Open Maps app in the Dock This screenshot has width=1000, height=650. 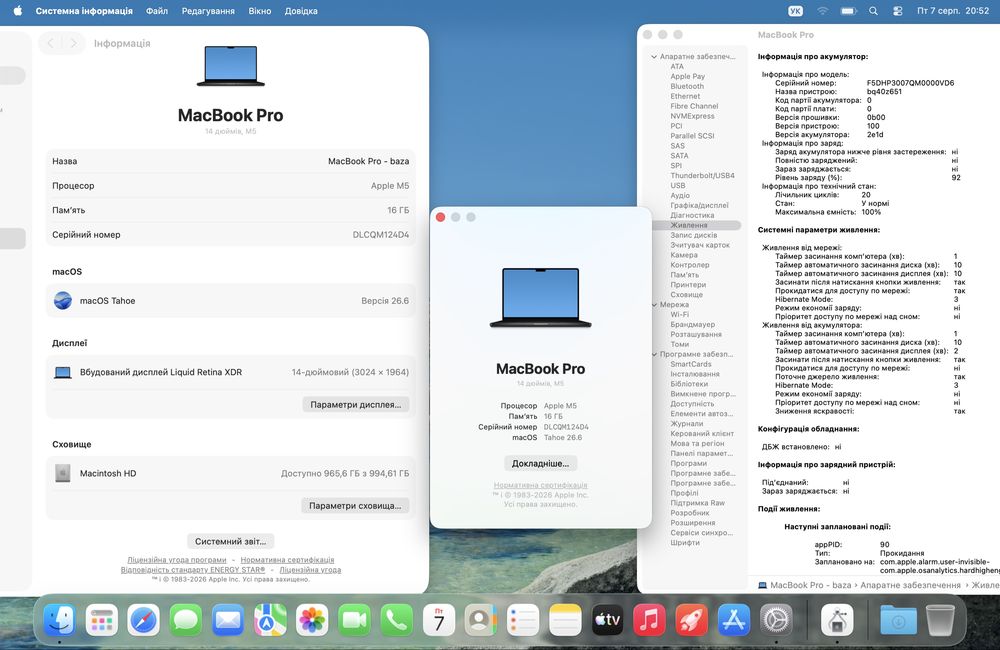coord(270,619)
